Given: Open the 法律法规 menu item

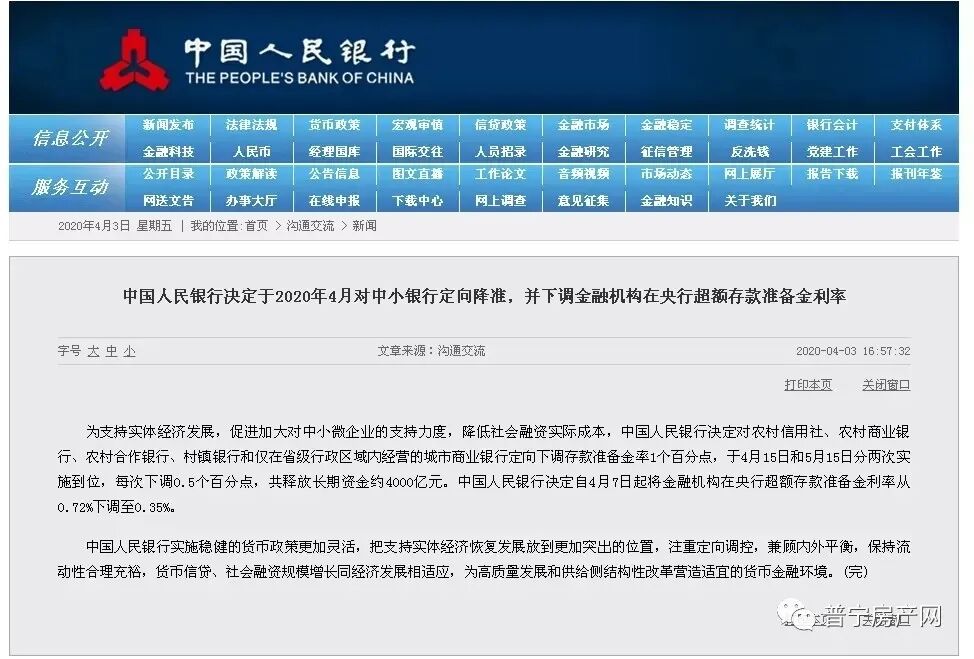Looking at the screenshot, I should coord(252,125).
